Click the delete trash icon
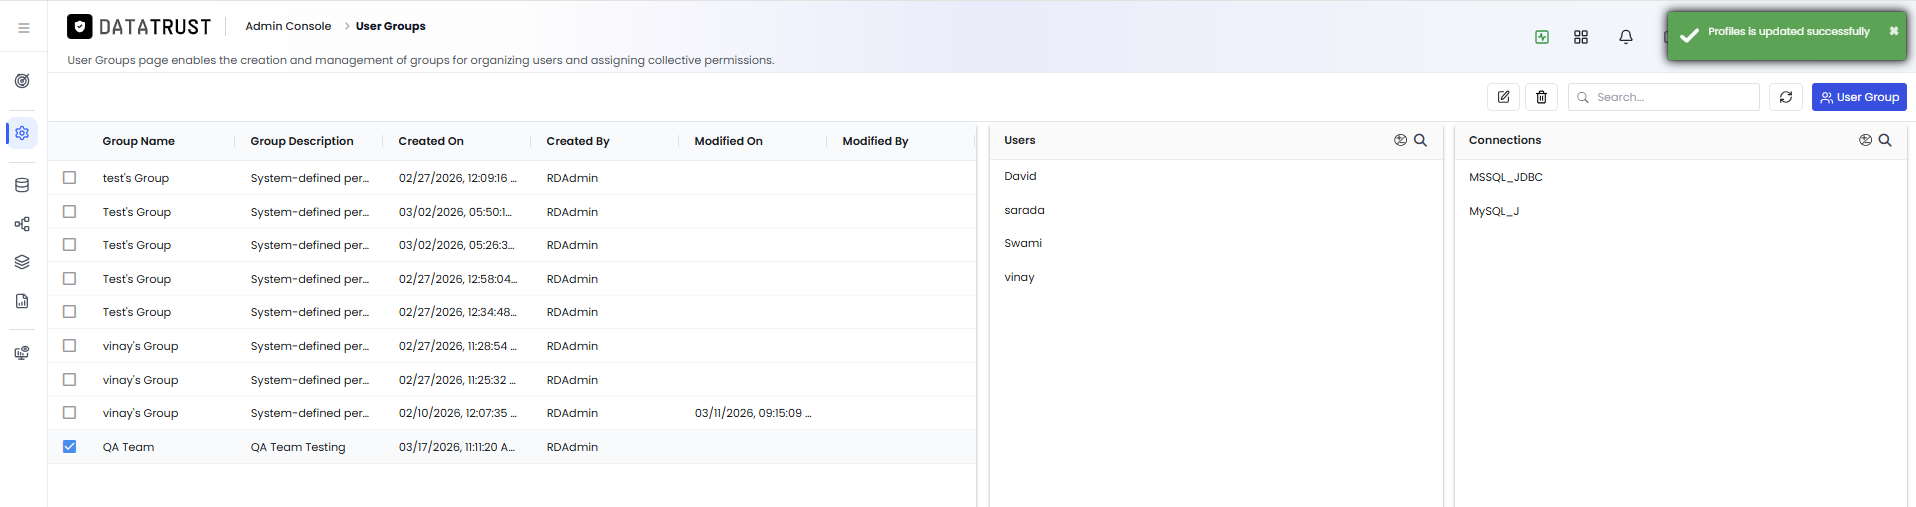1916x507 pixels. point(1541,97)
